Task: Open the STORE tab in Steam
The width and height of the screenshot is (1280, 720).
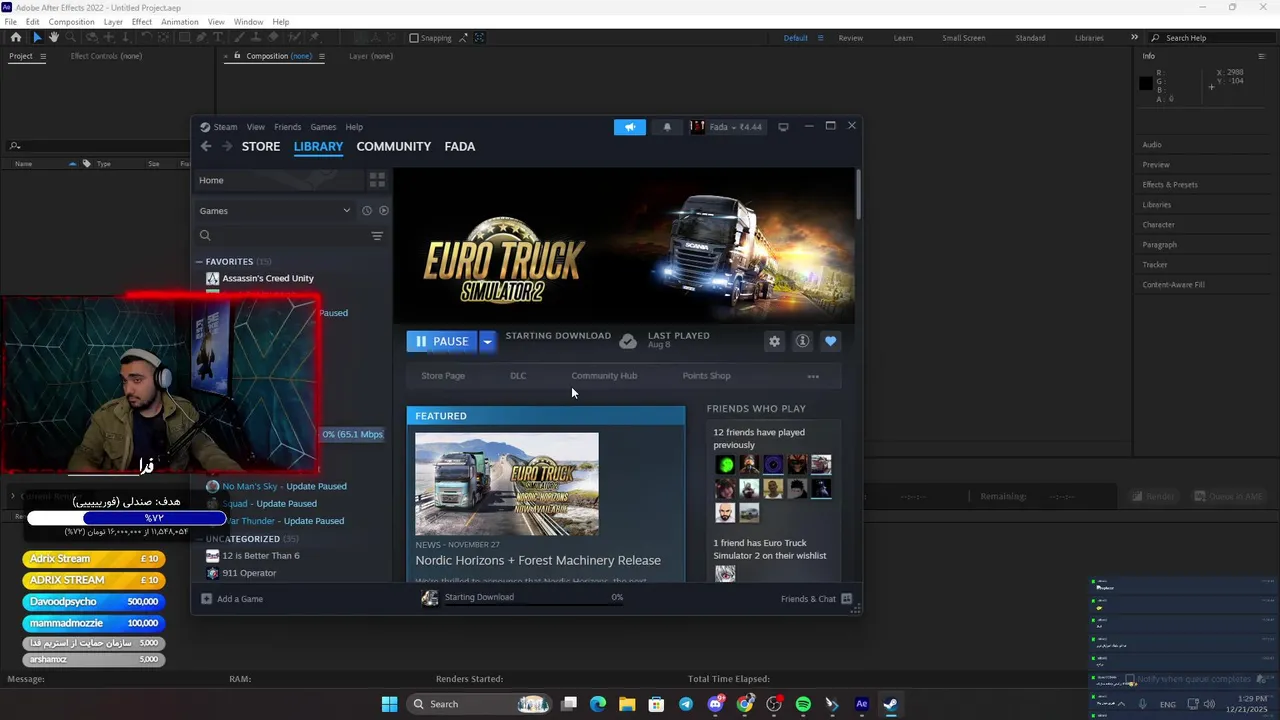Action: [261, 146]
